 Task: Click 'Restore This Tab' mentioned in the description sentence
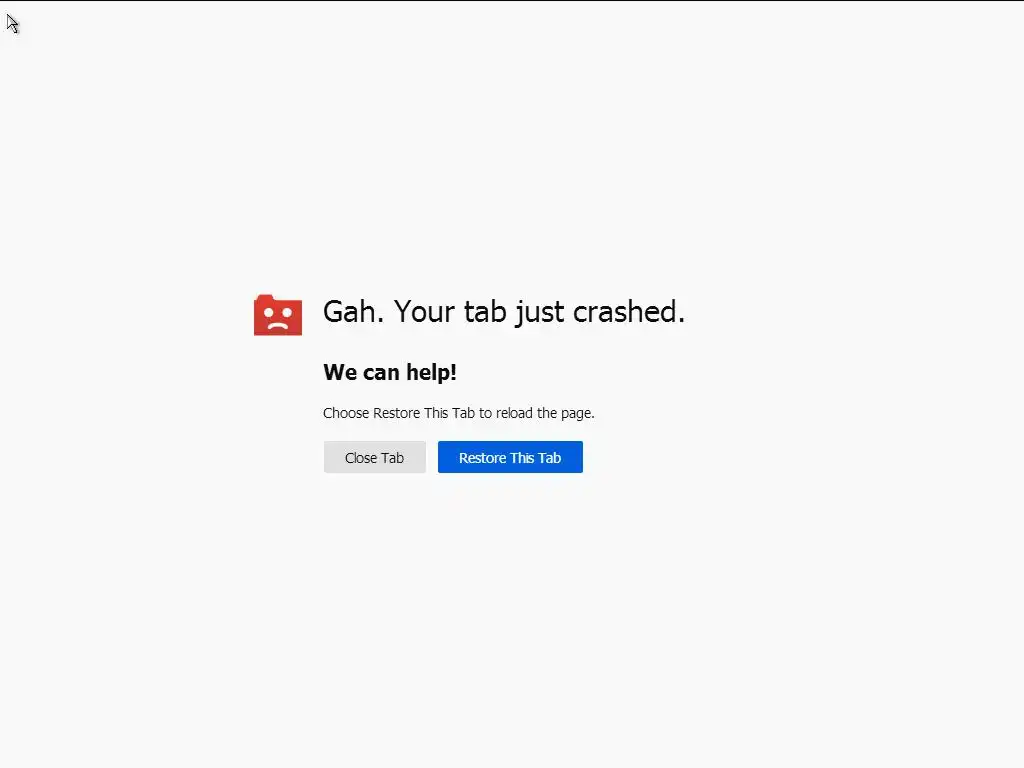(x=423, y=413)
